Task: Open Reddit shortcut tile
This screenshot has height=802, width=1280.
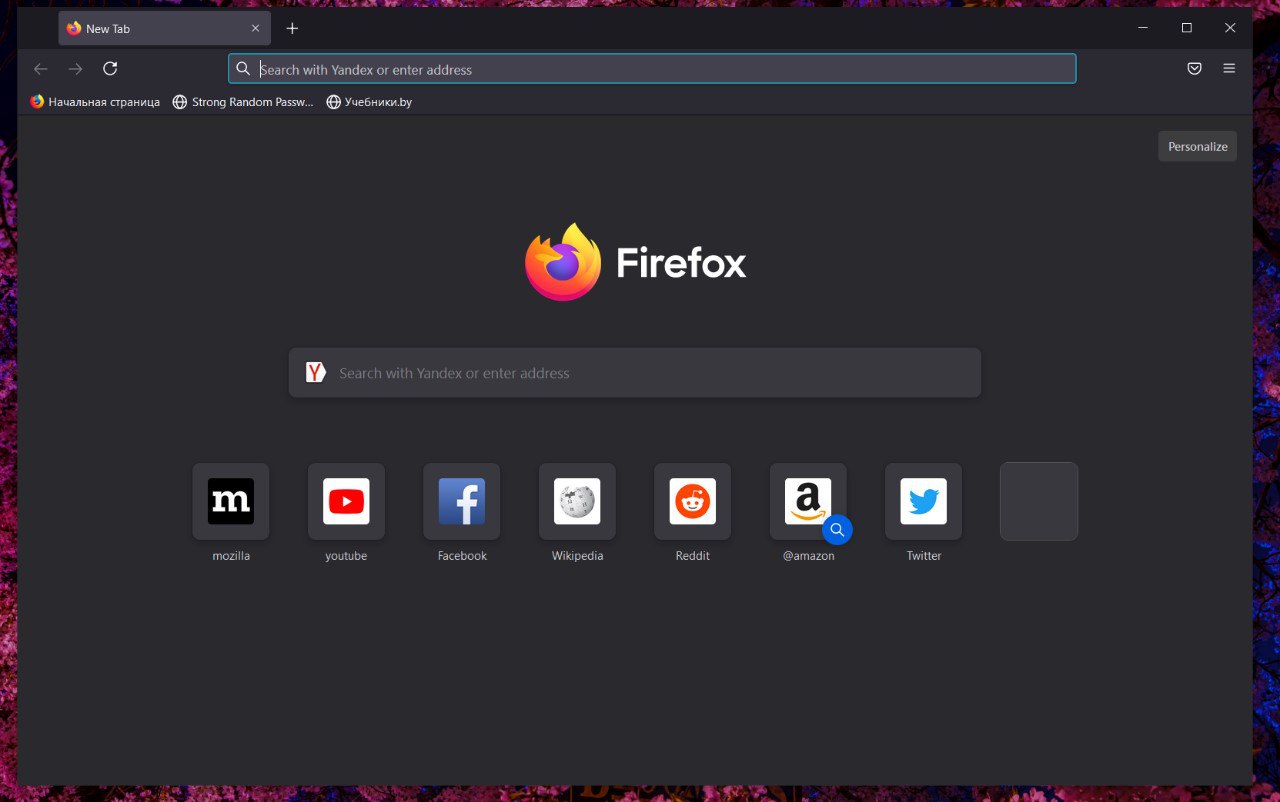Action: click(x=692, y=502)
